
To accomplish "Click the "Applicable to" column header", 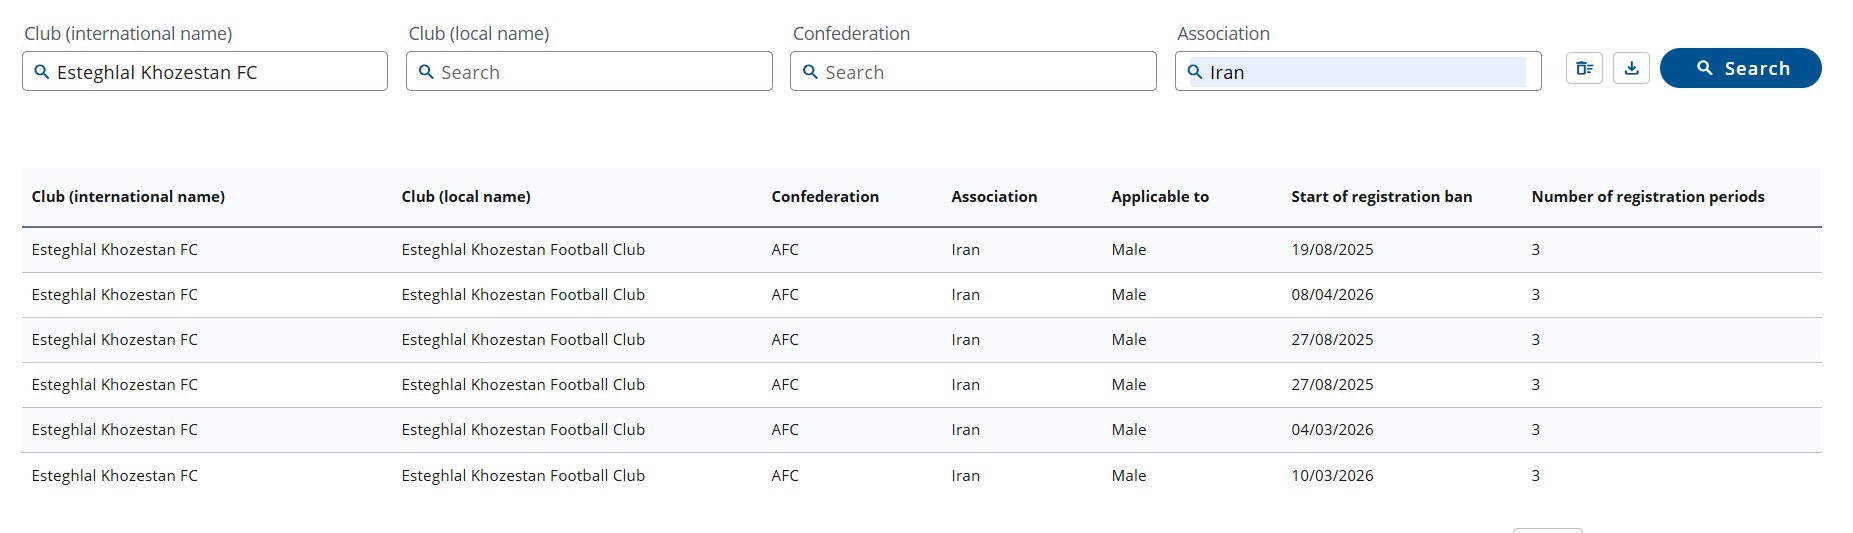I will (x=1160, y=197).
